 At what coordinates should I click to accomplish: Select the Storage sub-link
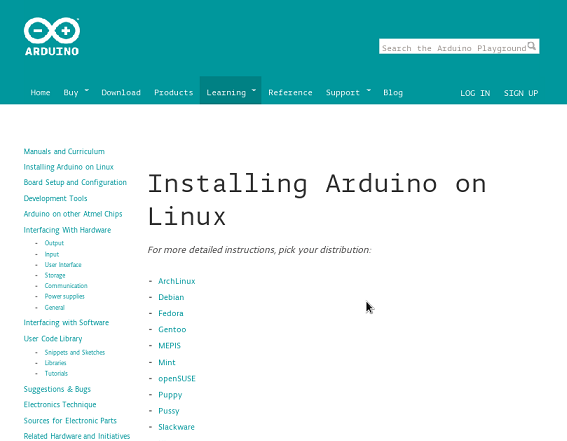pos(55,275)
